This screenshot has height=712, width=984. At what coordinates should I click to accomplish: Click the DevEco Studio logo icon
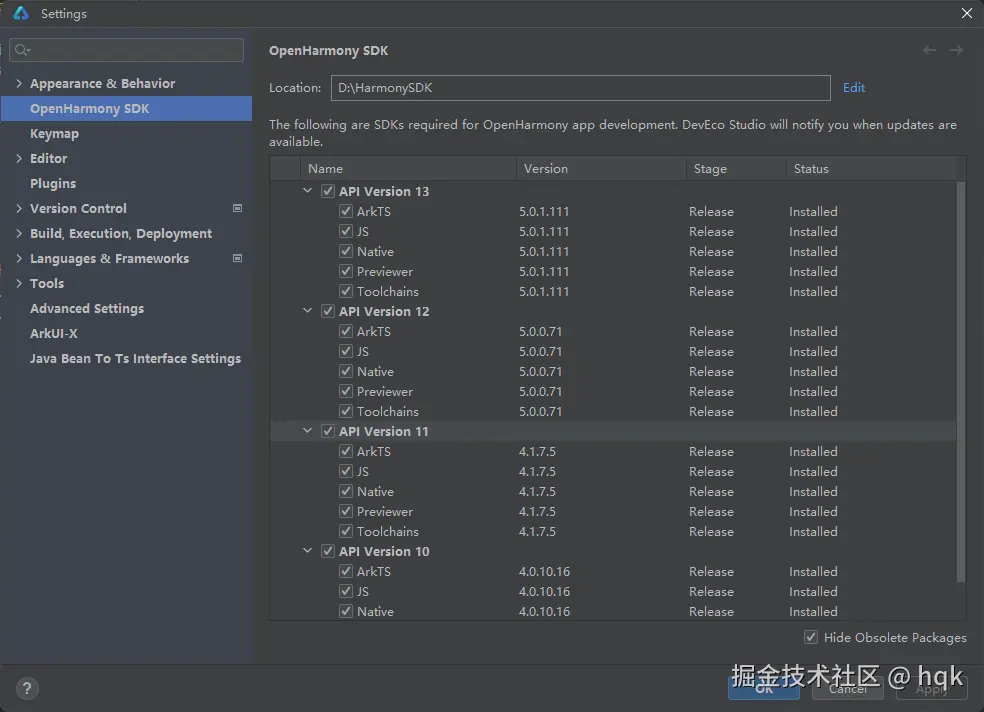(x=21, y=13)
